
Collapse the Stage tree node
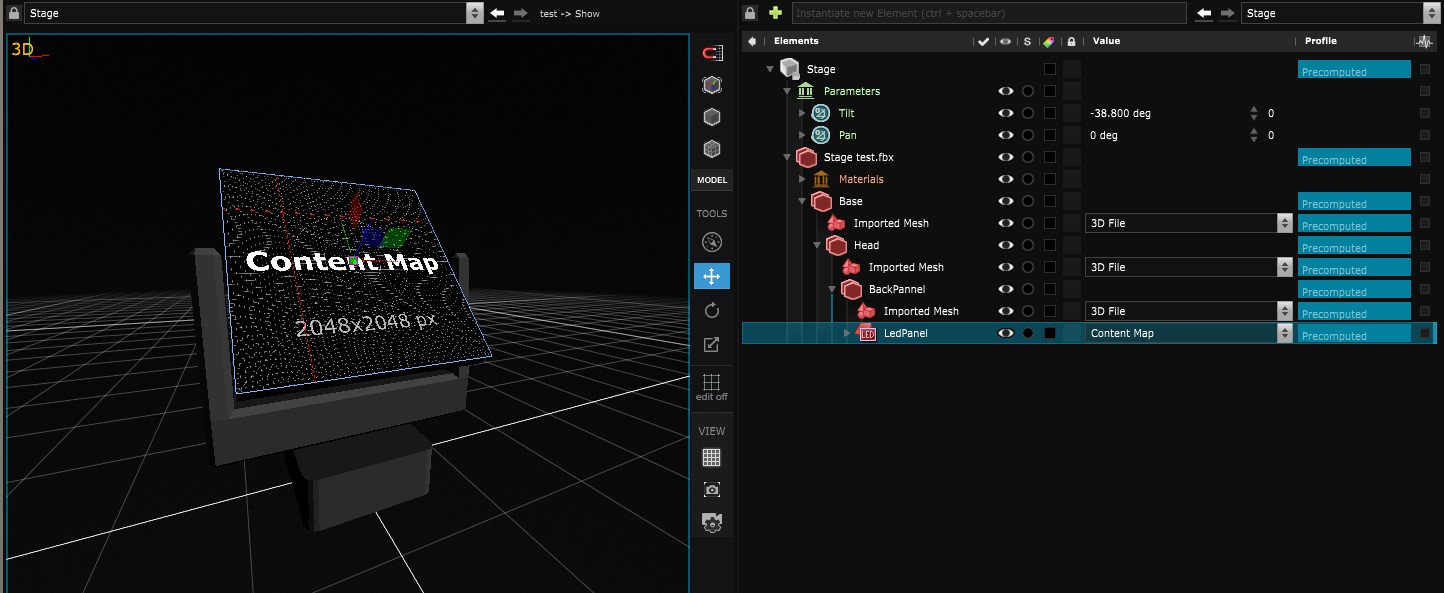pyautogui.click(x=770, y=69)
